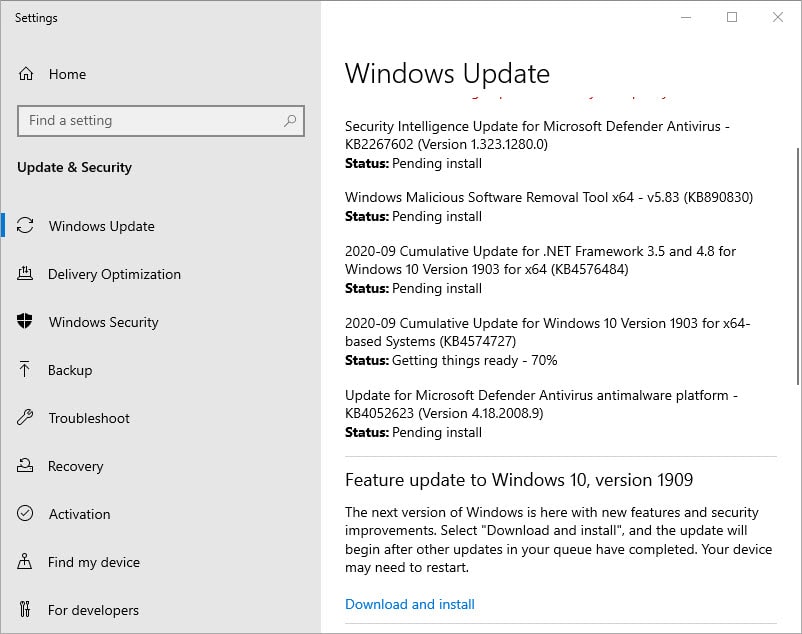Close the Settings window
Screen dimensions: 802x634
coord(777,17)
